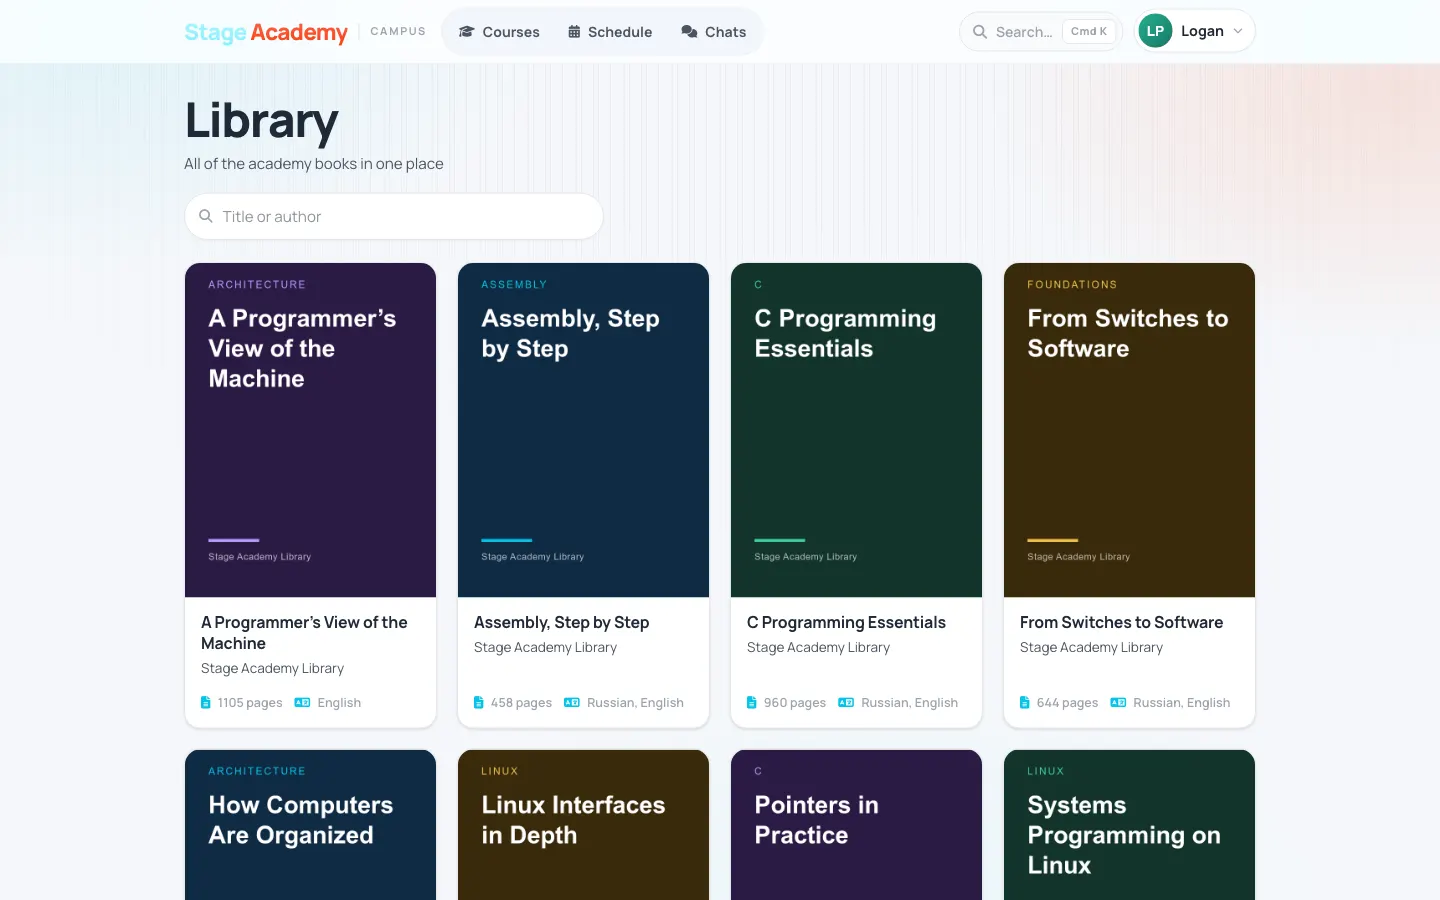Click the page icon beside 960 pages
The image size is (1440, 900).
click(752, 703)
